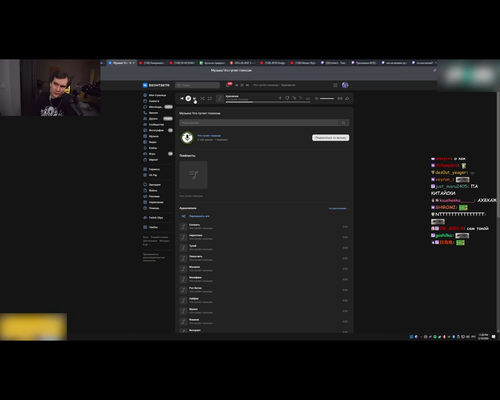Pause playback with the round player button
The image size is (500, 400).
[x=188, y=98]
